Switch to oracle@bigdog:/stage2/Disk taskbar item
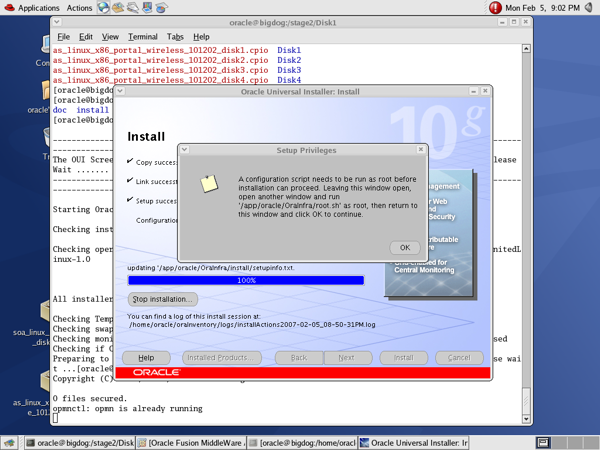The width and height of the screenshot is (600, 450). [x=79, y=443]
